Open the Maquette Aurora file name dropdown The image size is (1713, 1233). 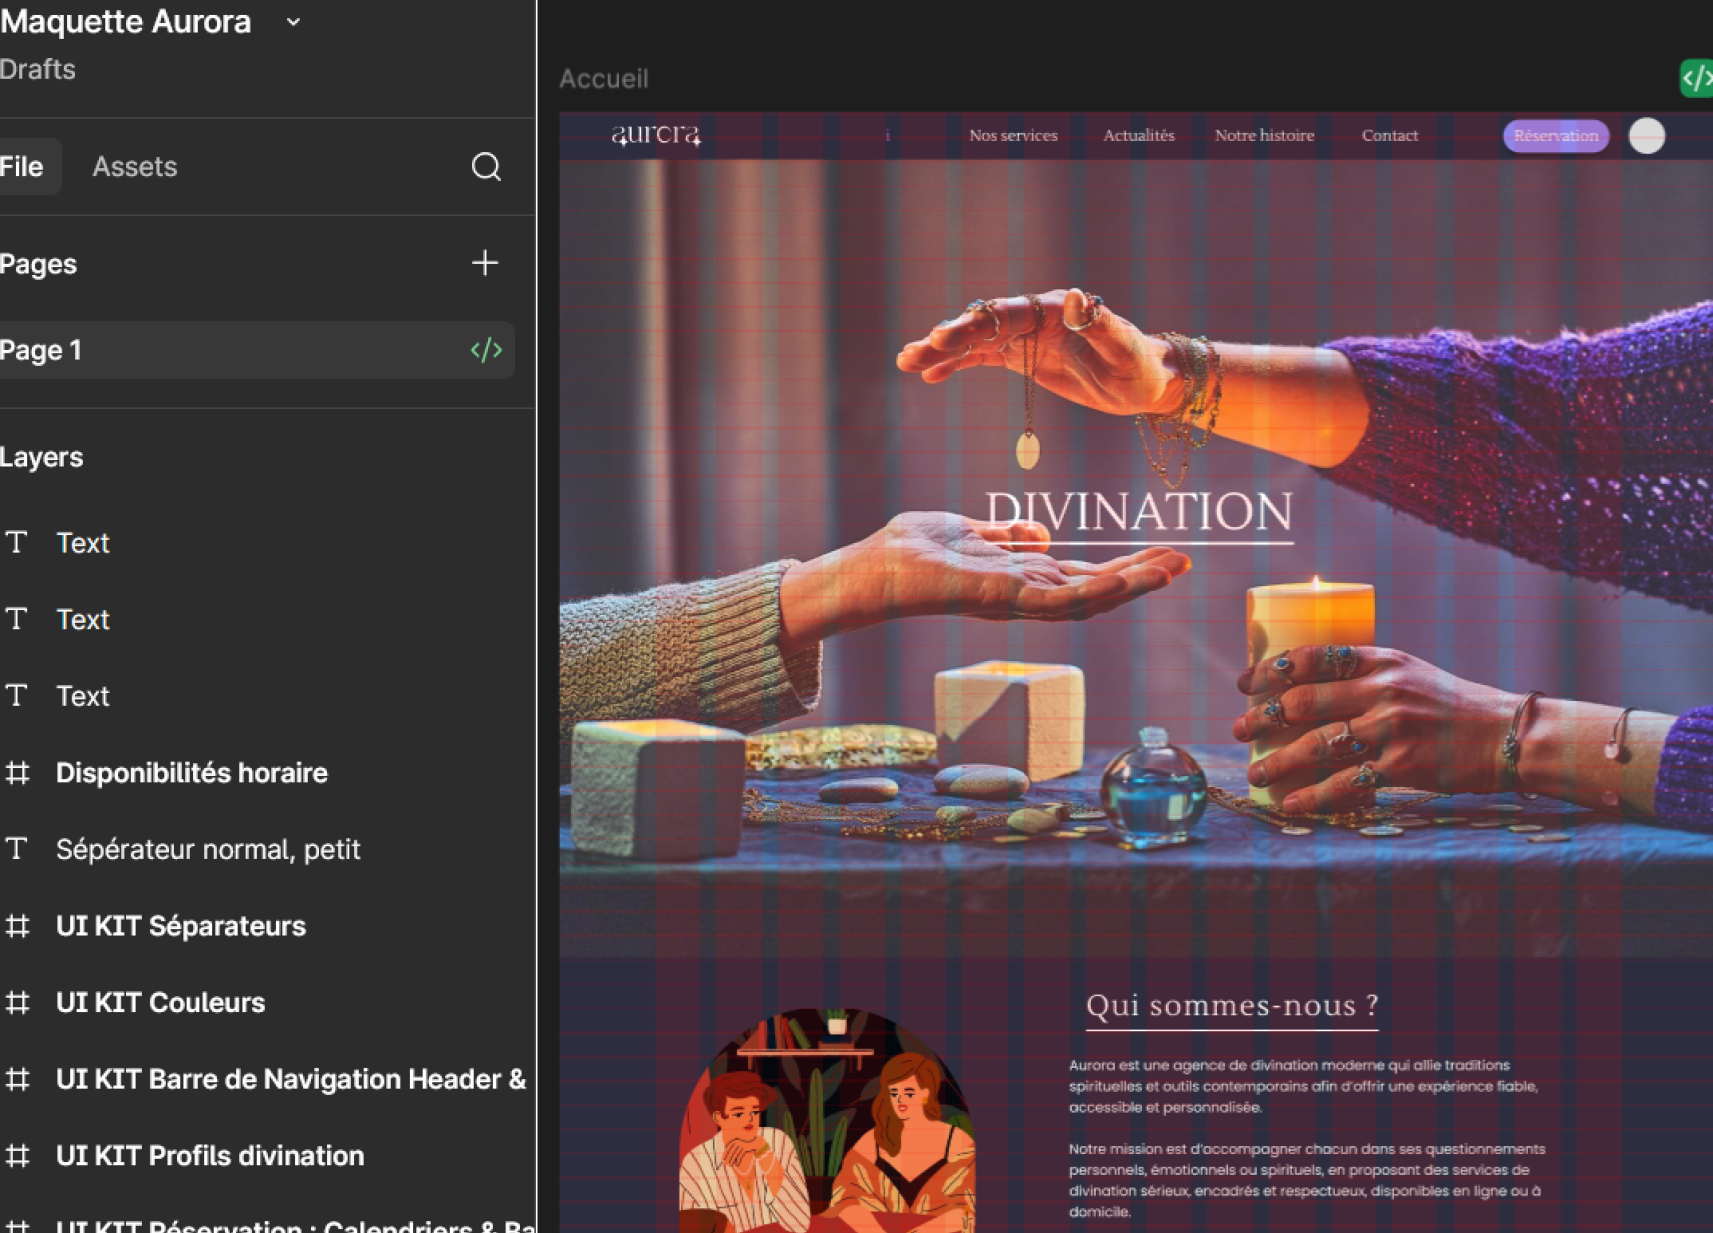coord(293,22)
